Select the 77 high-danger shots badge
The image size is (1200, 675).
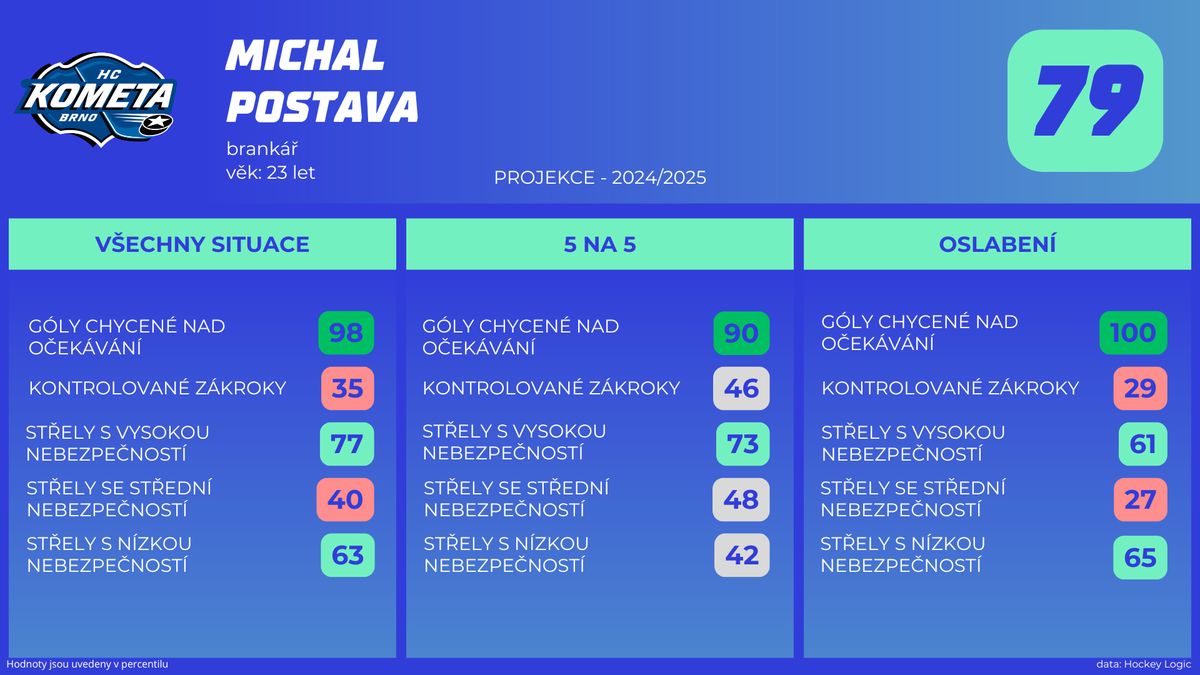point(347,444)
